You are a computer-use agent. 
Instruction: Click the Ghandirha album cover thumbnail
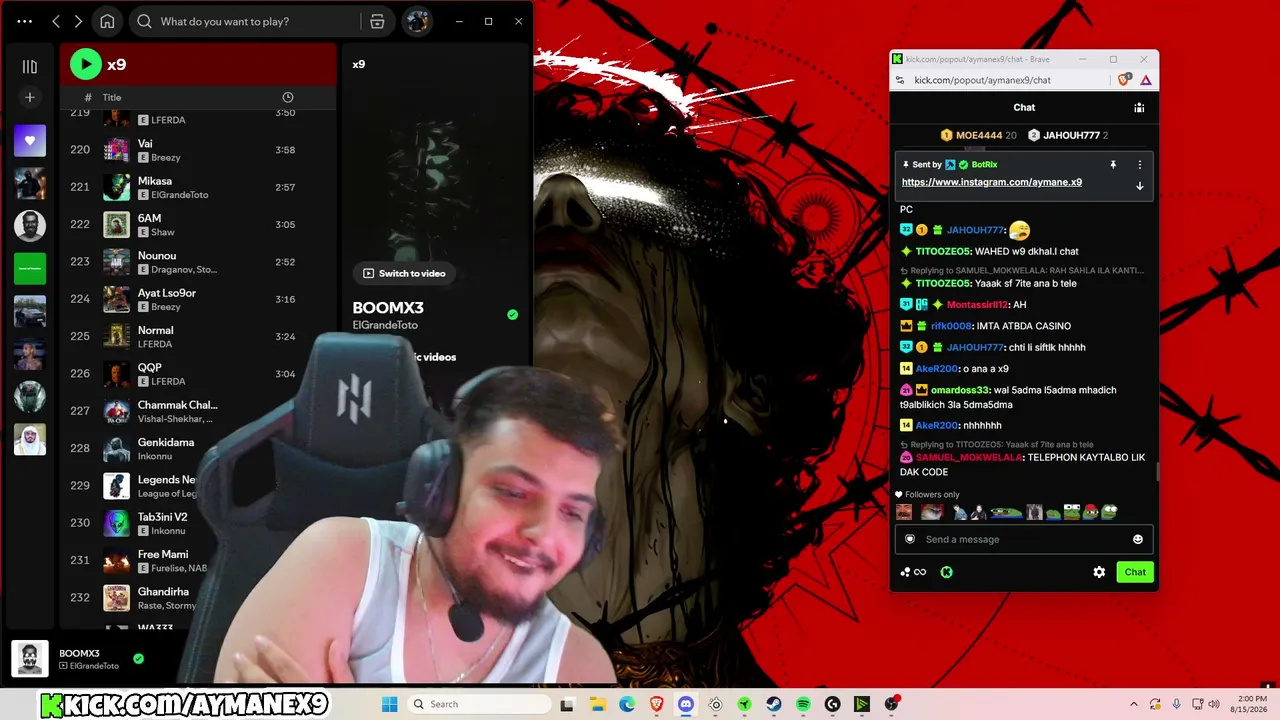117,598
